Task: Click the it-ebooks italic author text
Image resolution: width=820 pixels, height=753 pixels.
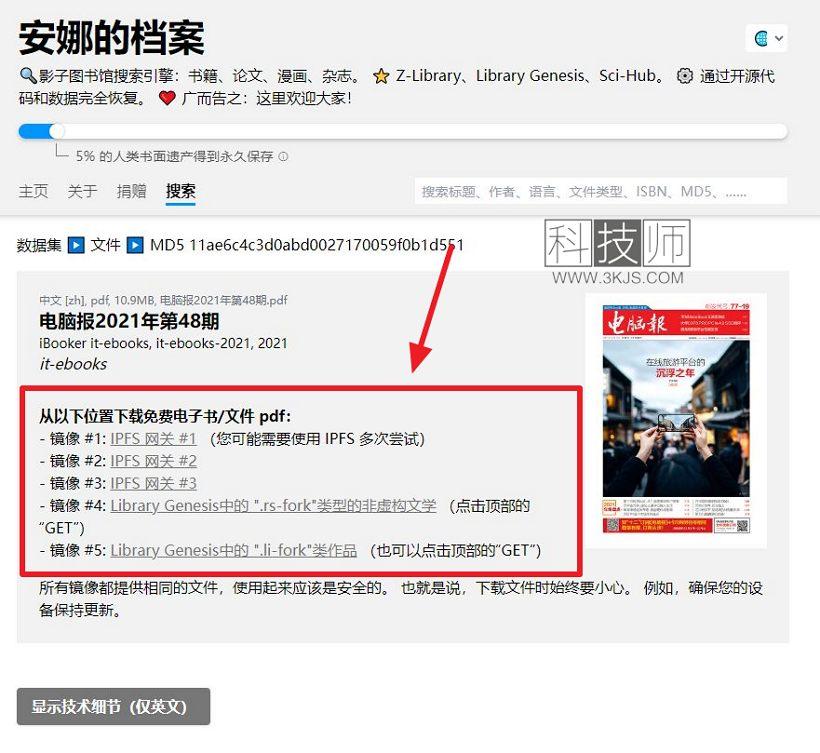Action: tap(73, 364)
